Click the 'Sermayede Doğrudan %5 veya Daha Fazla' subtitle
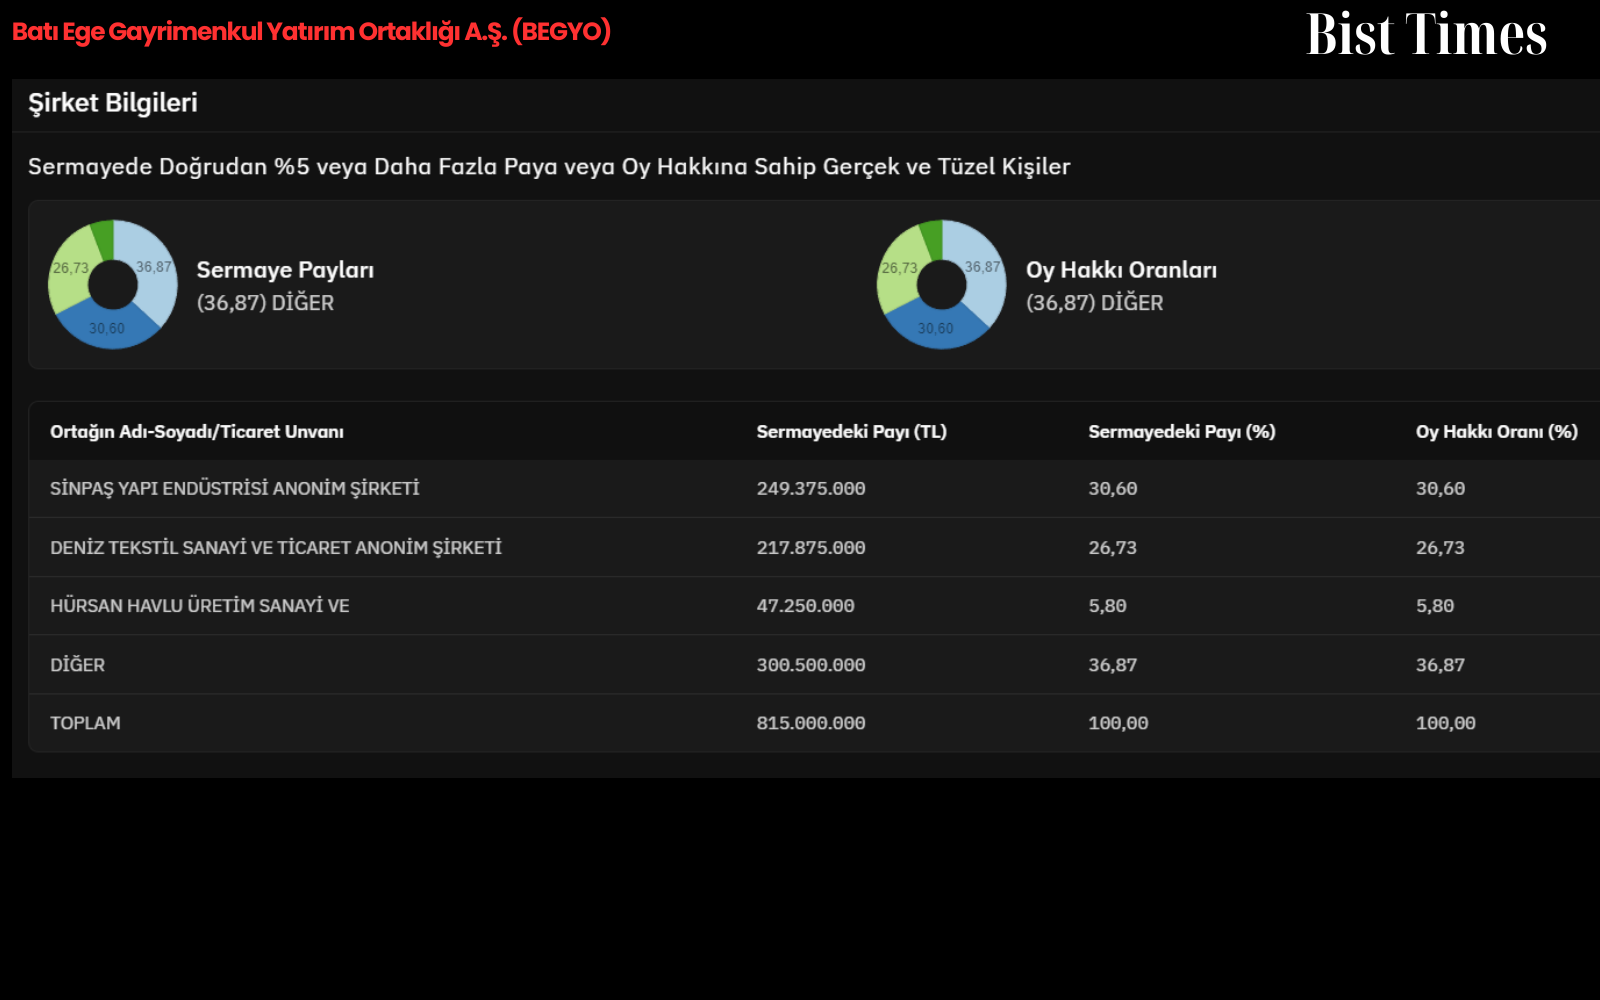The height and width of the screenshot is (1000, 1600). (549, 167)
